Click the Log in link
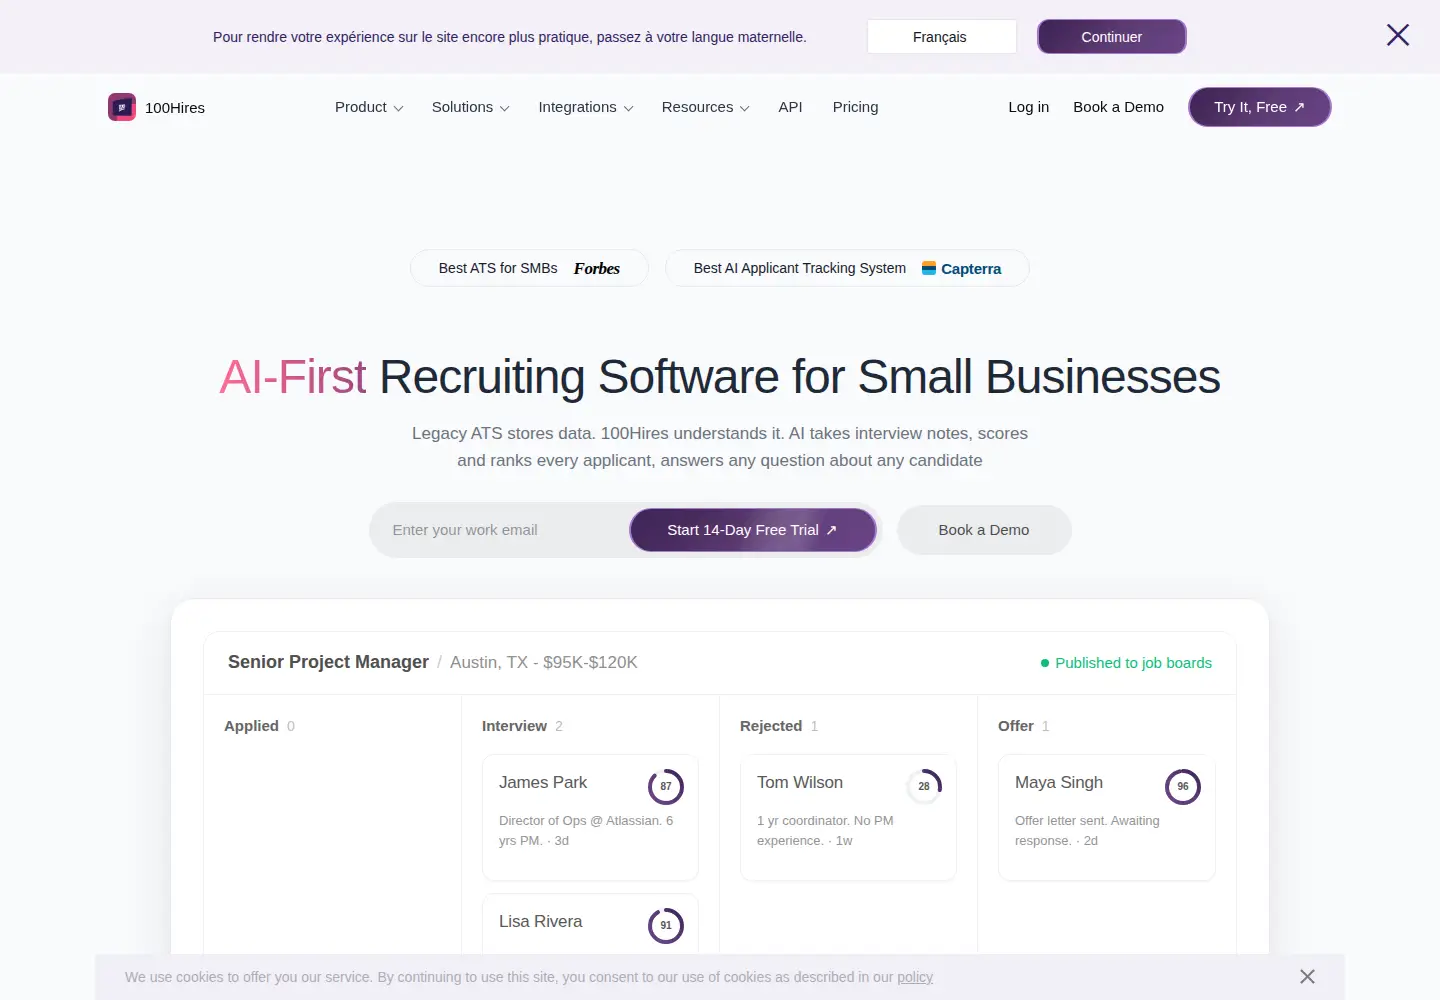 pyautogui.click(x=1029, y=107)
